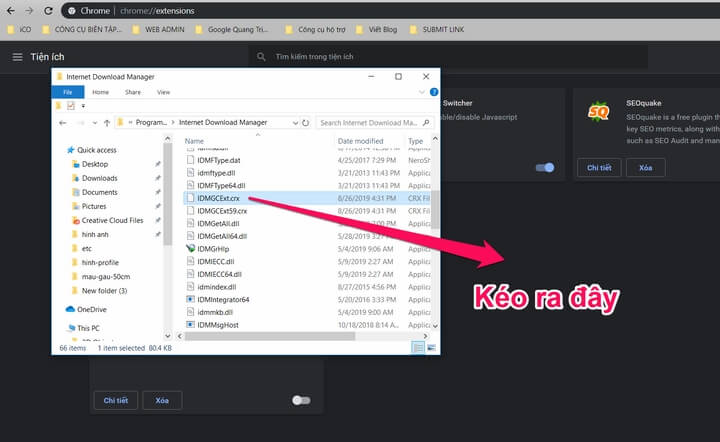This screenshot has height=442, width=720.
Task: Enable the disabled extension toggle at bottom
Action: coord(301,400)
